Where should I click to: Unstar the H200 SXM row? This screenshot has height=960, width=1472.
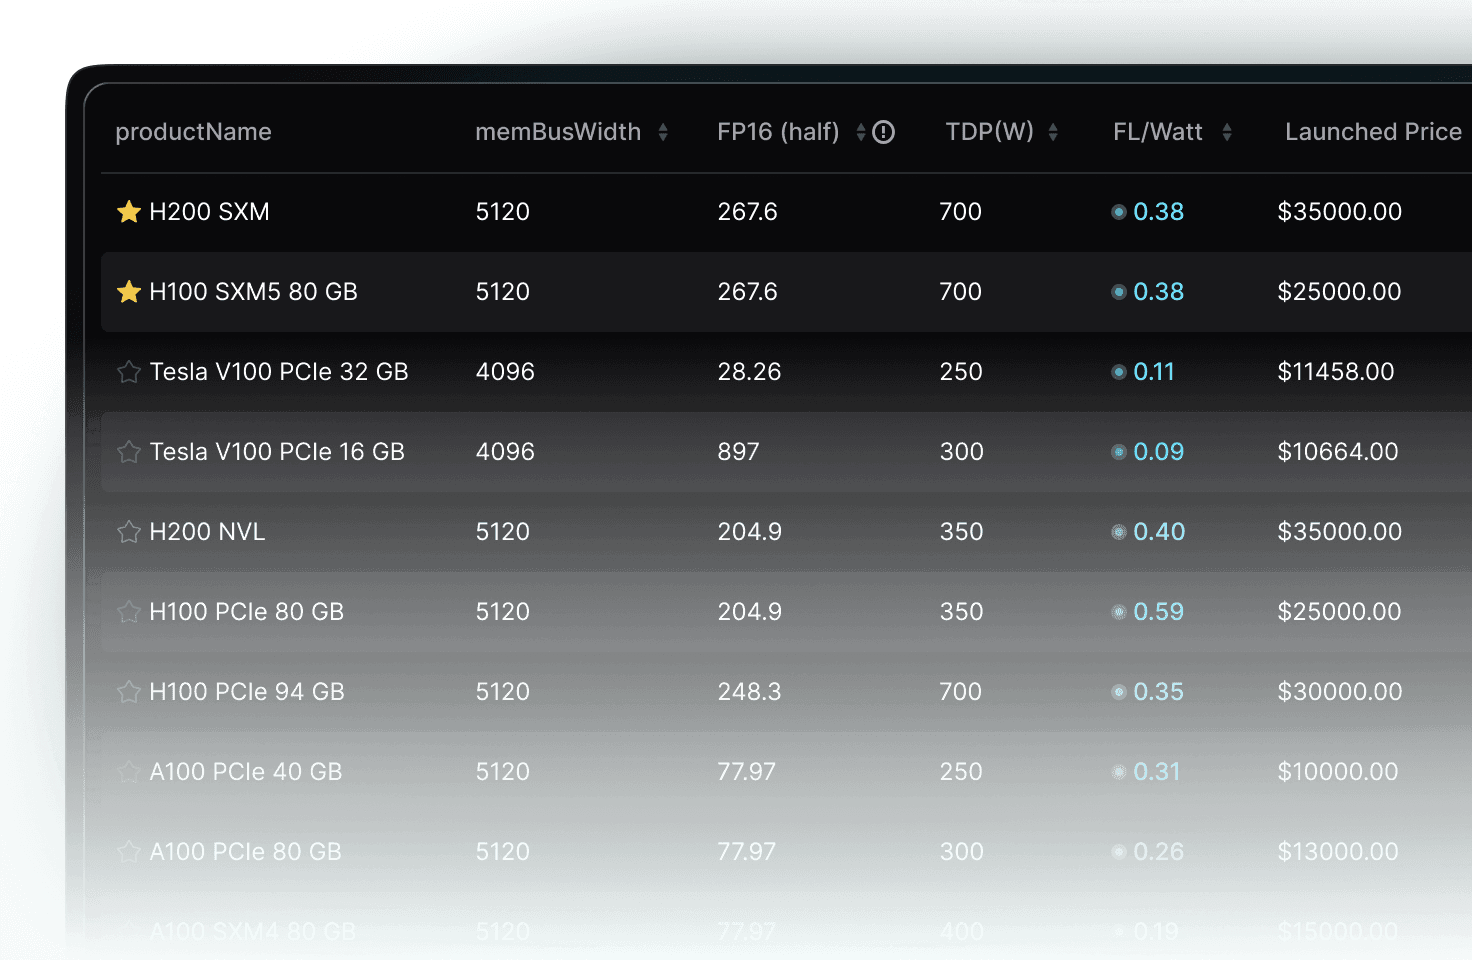(129, 212)
